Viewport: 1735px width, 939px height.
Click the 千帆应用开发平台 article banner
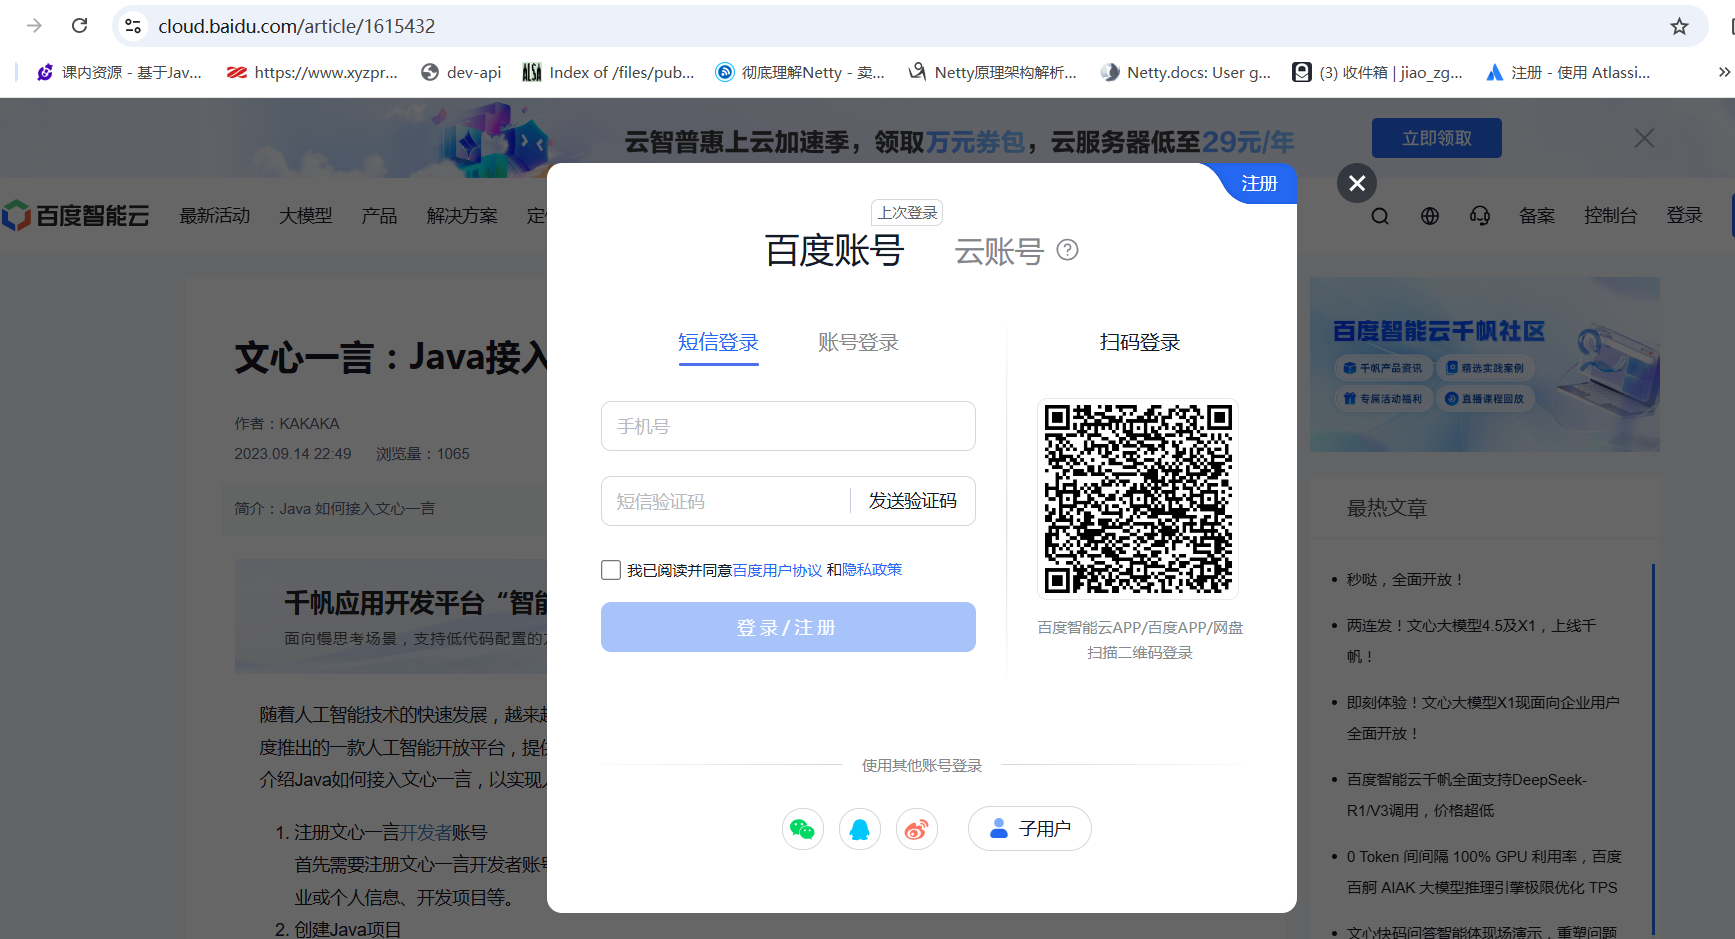pyautogui.click(x=391, y=616)
